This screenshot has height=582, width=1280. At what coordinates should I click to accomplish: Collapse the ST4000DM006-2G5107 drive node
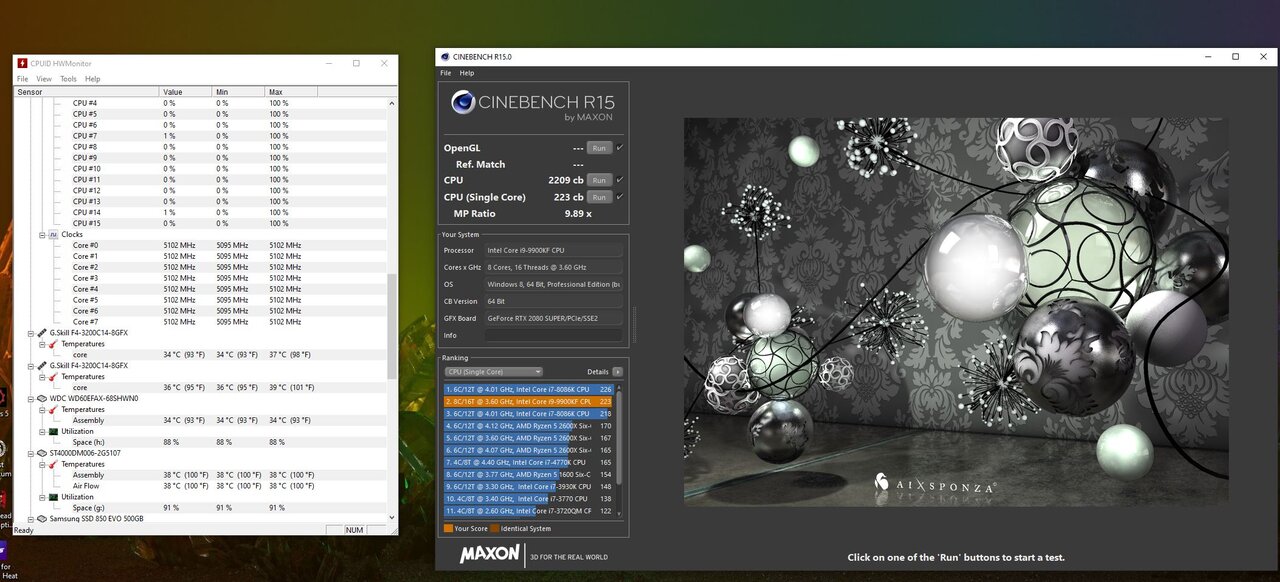[31, 453]
